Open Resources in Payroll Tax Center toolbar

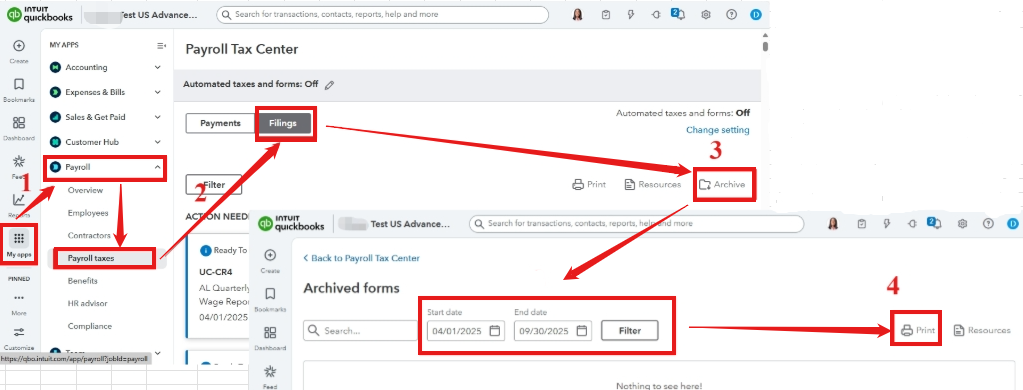[x=652, y=185]
